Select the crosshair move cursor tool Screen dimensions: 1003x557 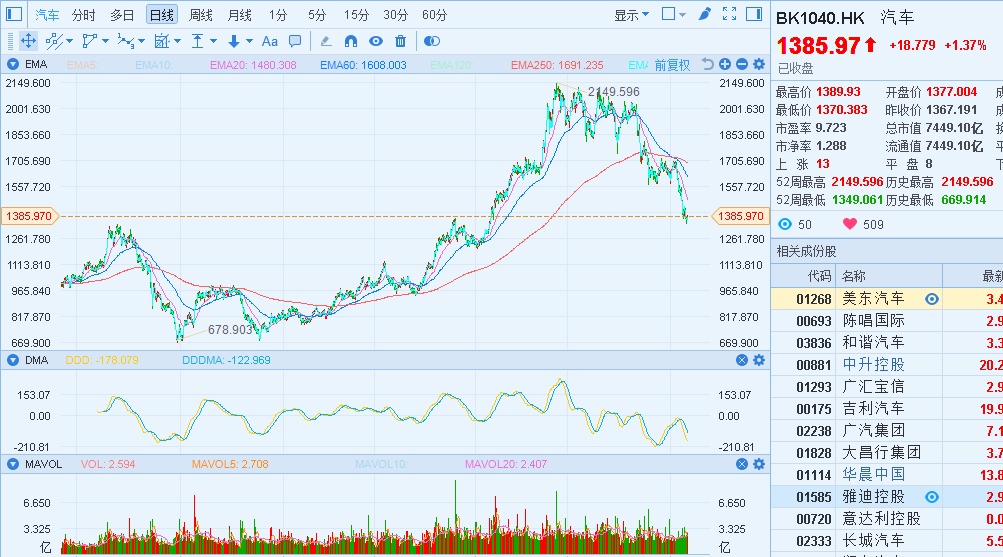point(28,41)
